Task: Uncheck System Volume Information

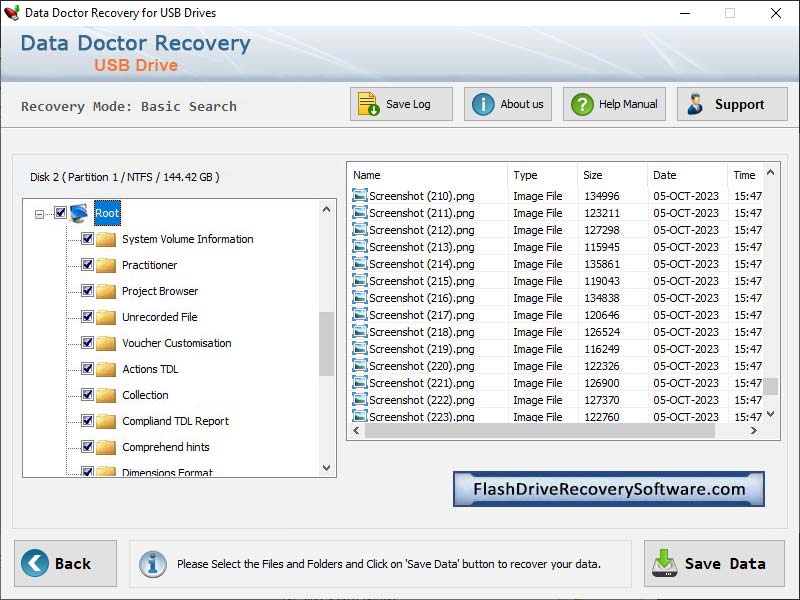Action: point(86,239)
